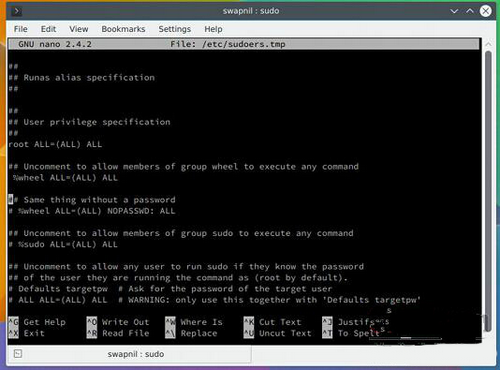This screenshot has height=370, width=500.
Task: Open the Settings menu
Action: click(175, 29)
